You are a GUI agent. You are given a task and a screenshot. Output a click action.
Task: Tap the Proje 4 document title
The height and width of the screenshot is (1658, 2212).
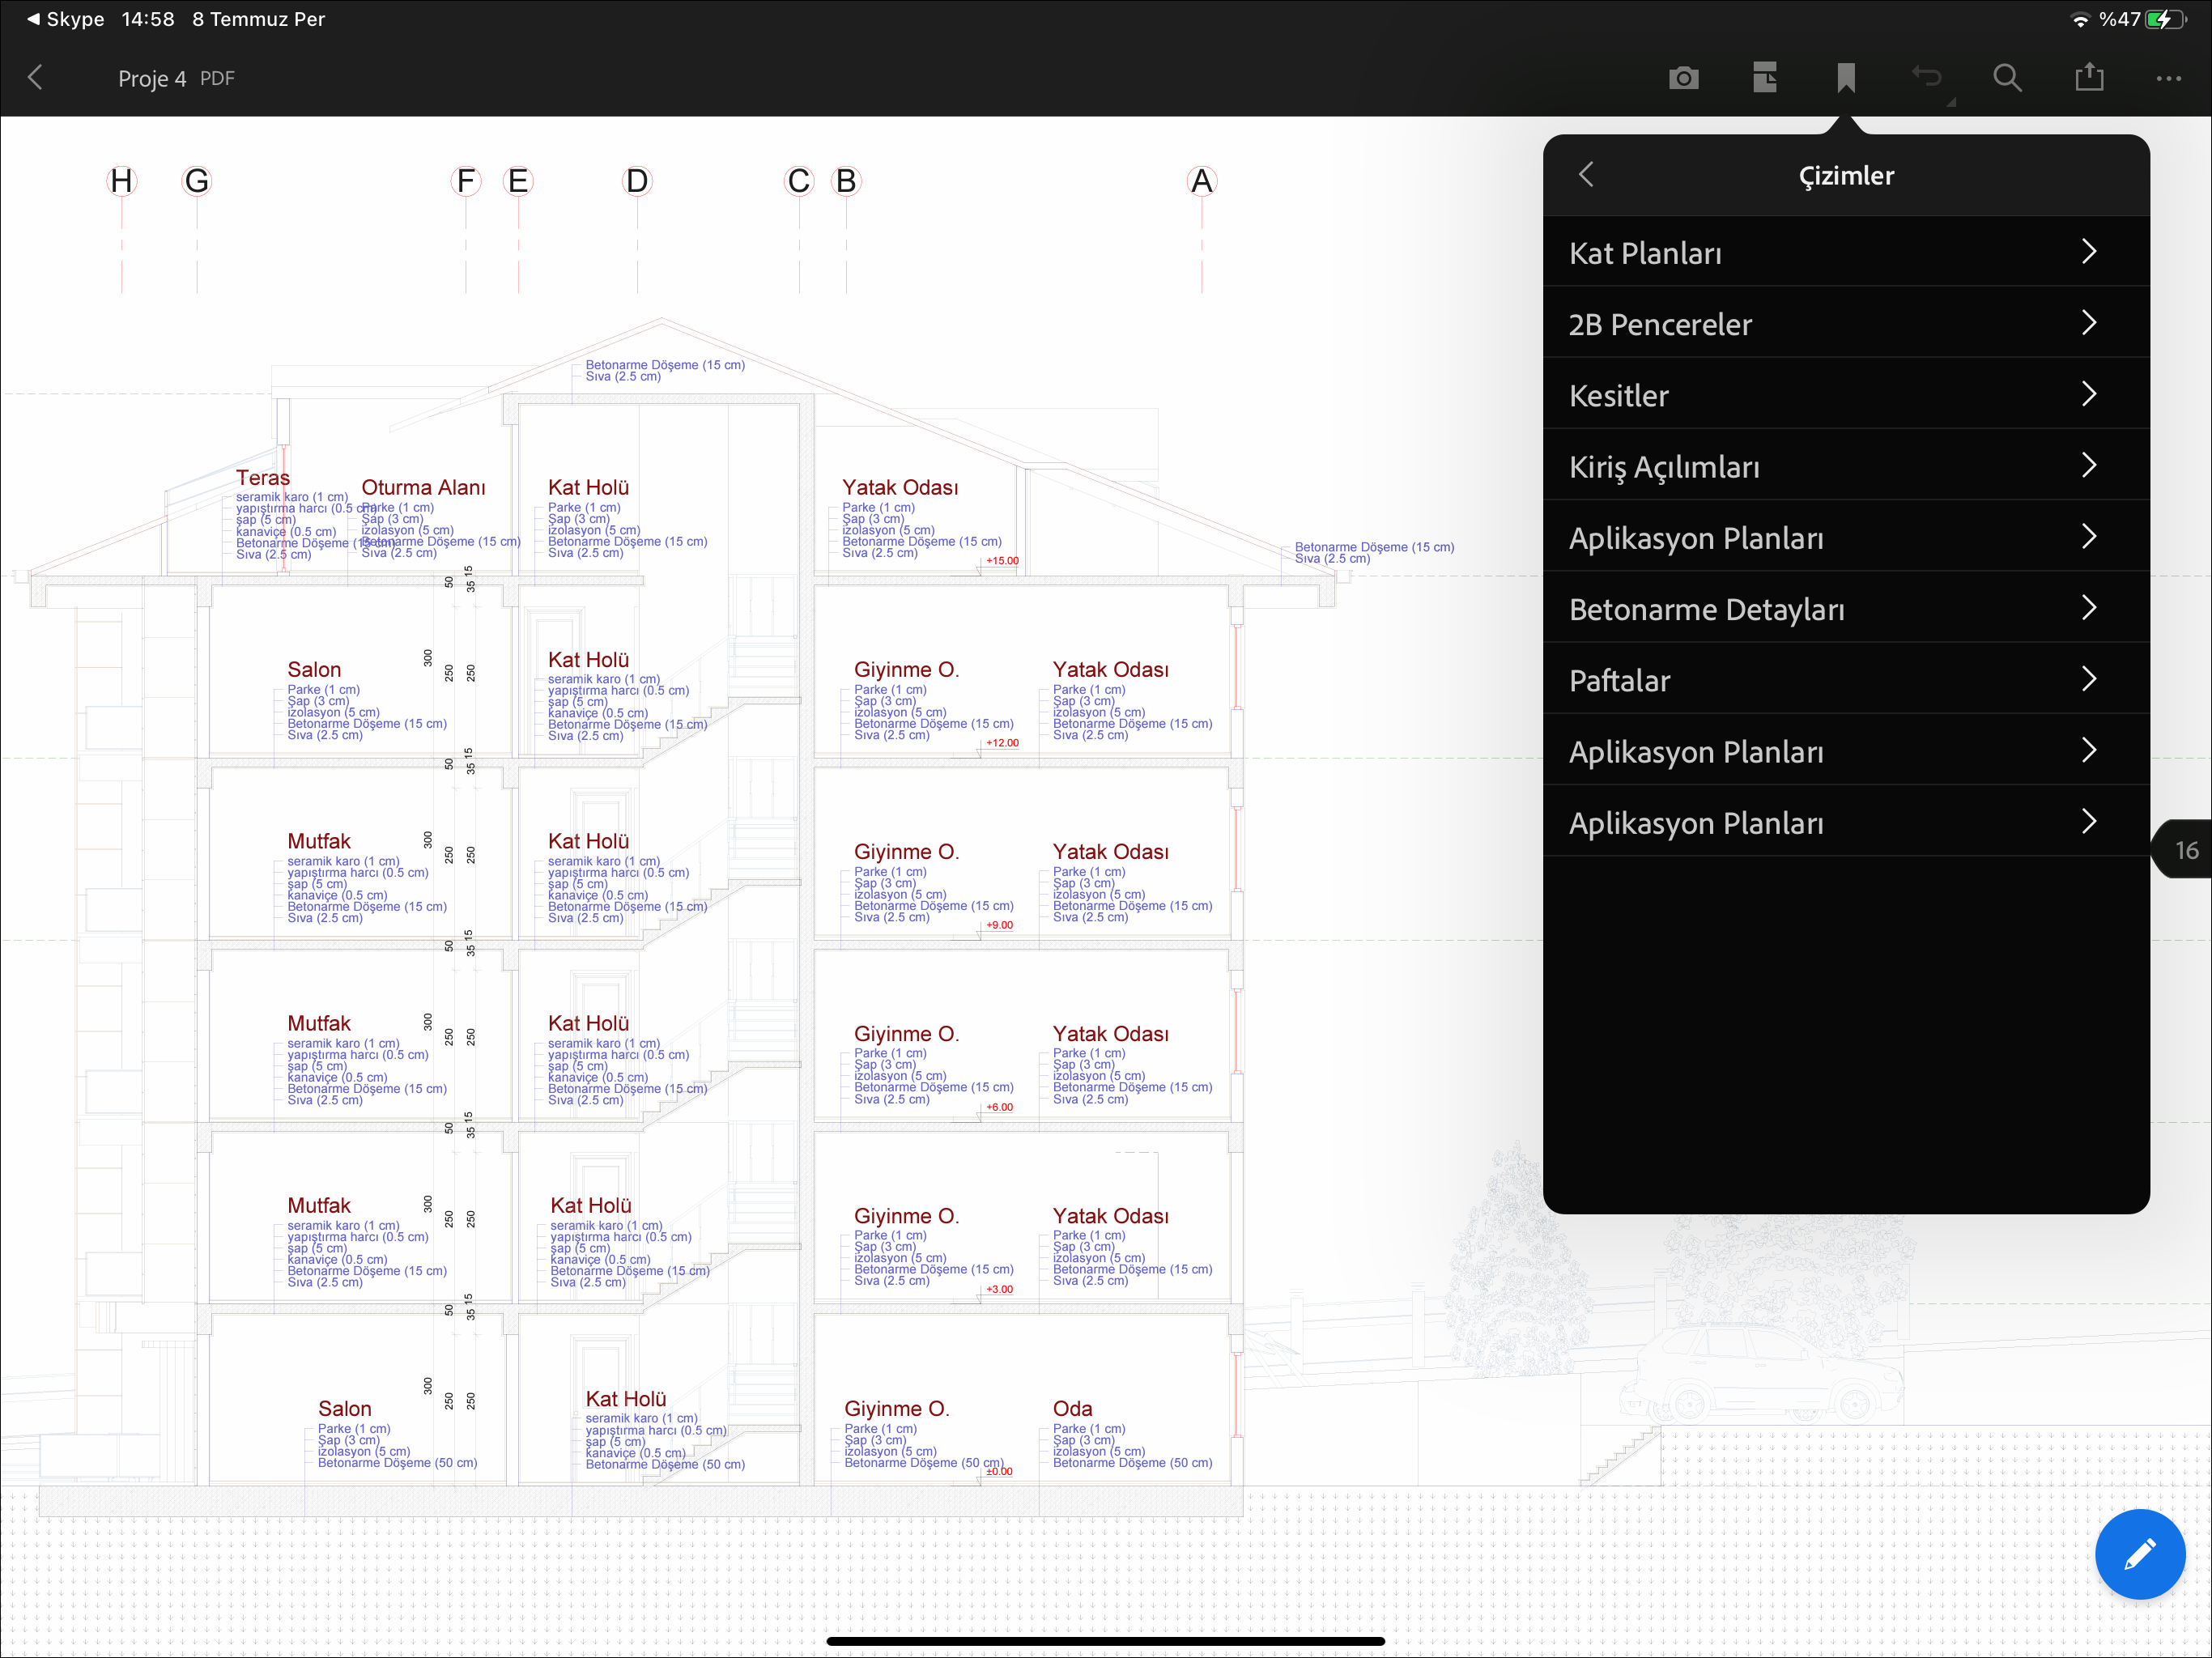pos(152,79)
